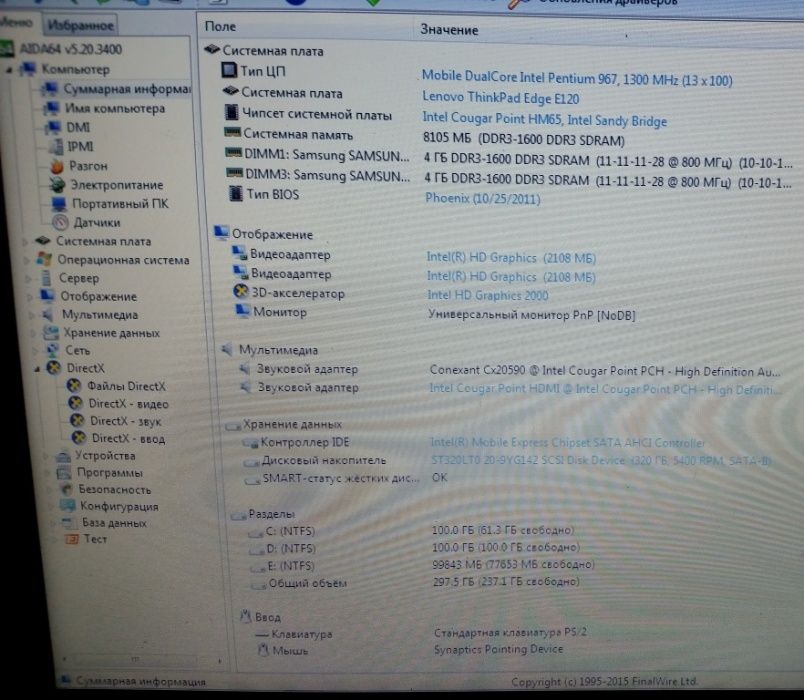Collapse the DirectX tree node

coord(37,369)
